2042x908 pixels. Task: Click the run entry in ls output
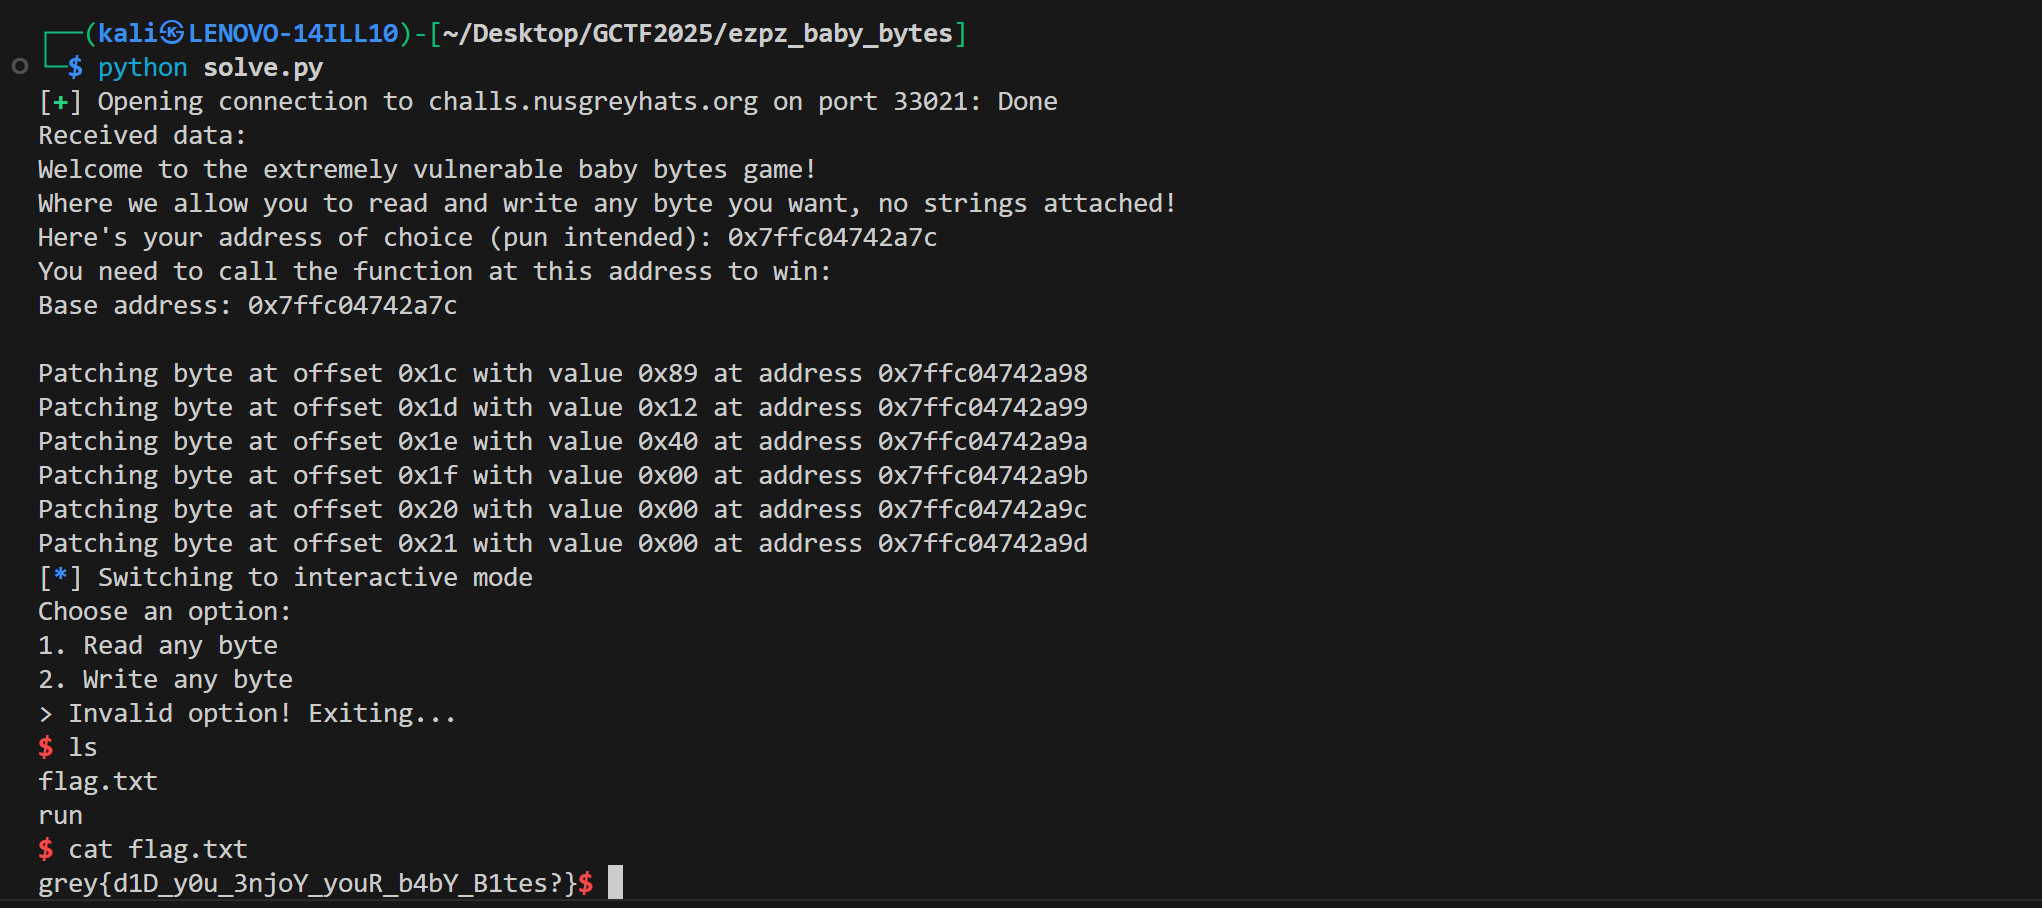61,816
